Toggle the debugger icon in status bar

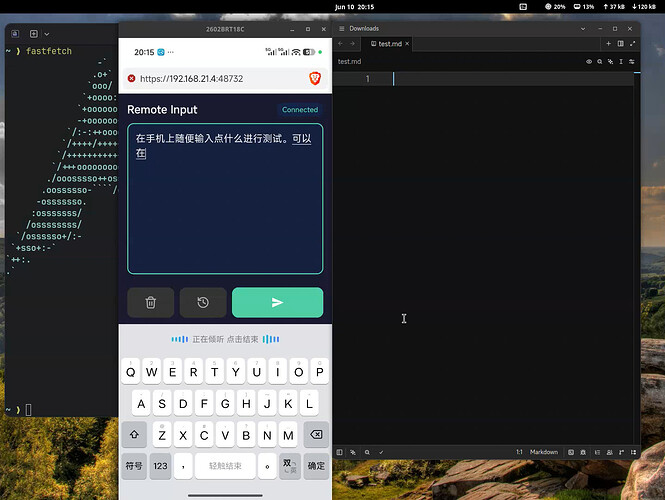(x=583, y=452)
